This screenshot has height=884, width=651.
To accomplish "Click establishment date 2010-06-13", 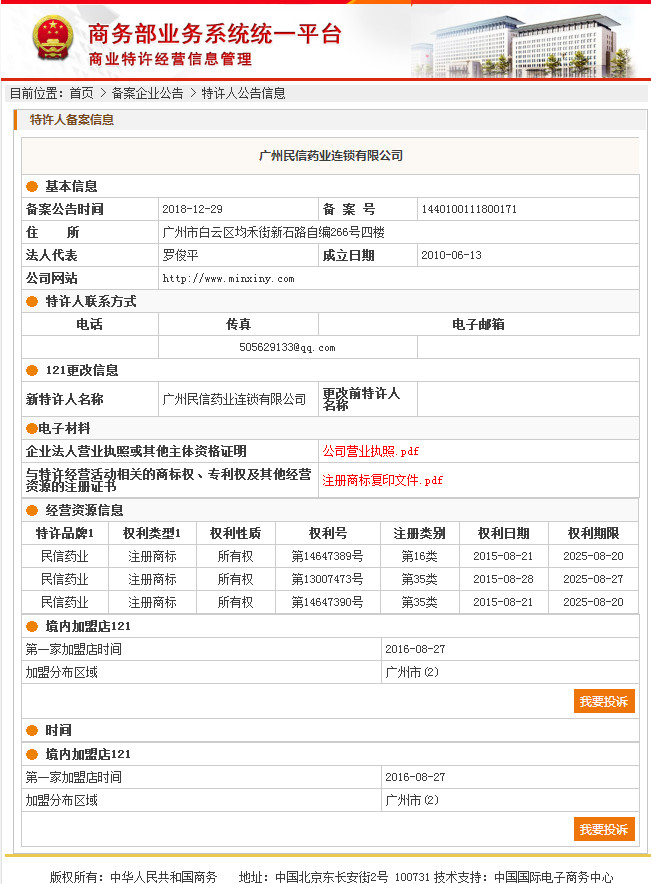I will (451, 255).
